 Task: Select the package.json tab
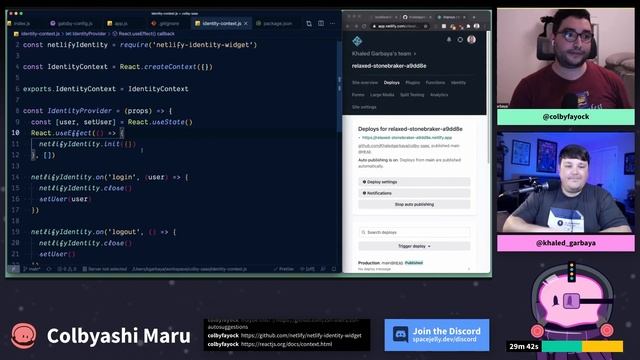274,24
